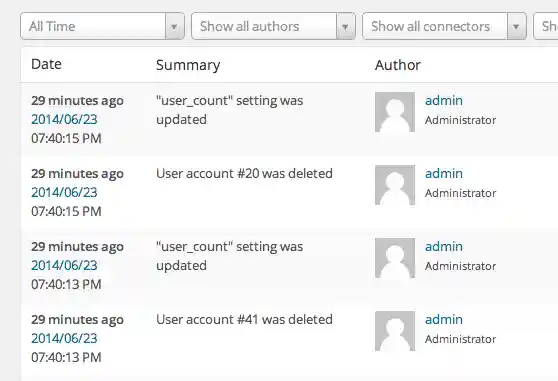Screen dimensions: 558x381
Task: Click 07:40:15 PM time in first row
Action: click(x=66, y=138)
